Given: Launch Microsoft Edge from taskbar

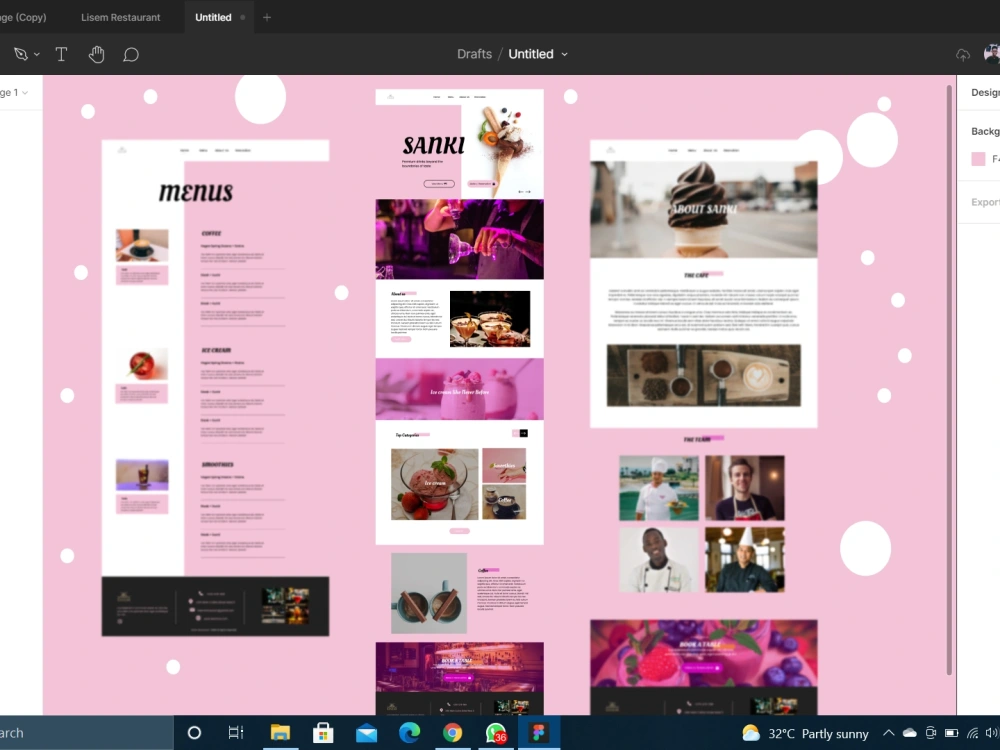Looking at the screenshot, I should 409,733.
